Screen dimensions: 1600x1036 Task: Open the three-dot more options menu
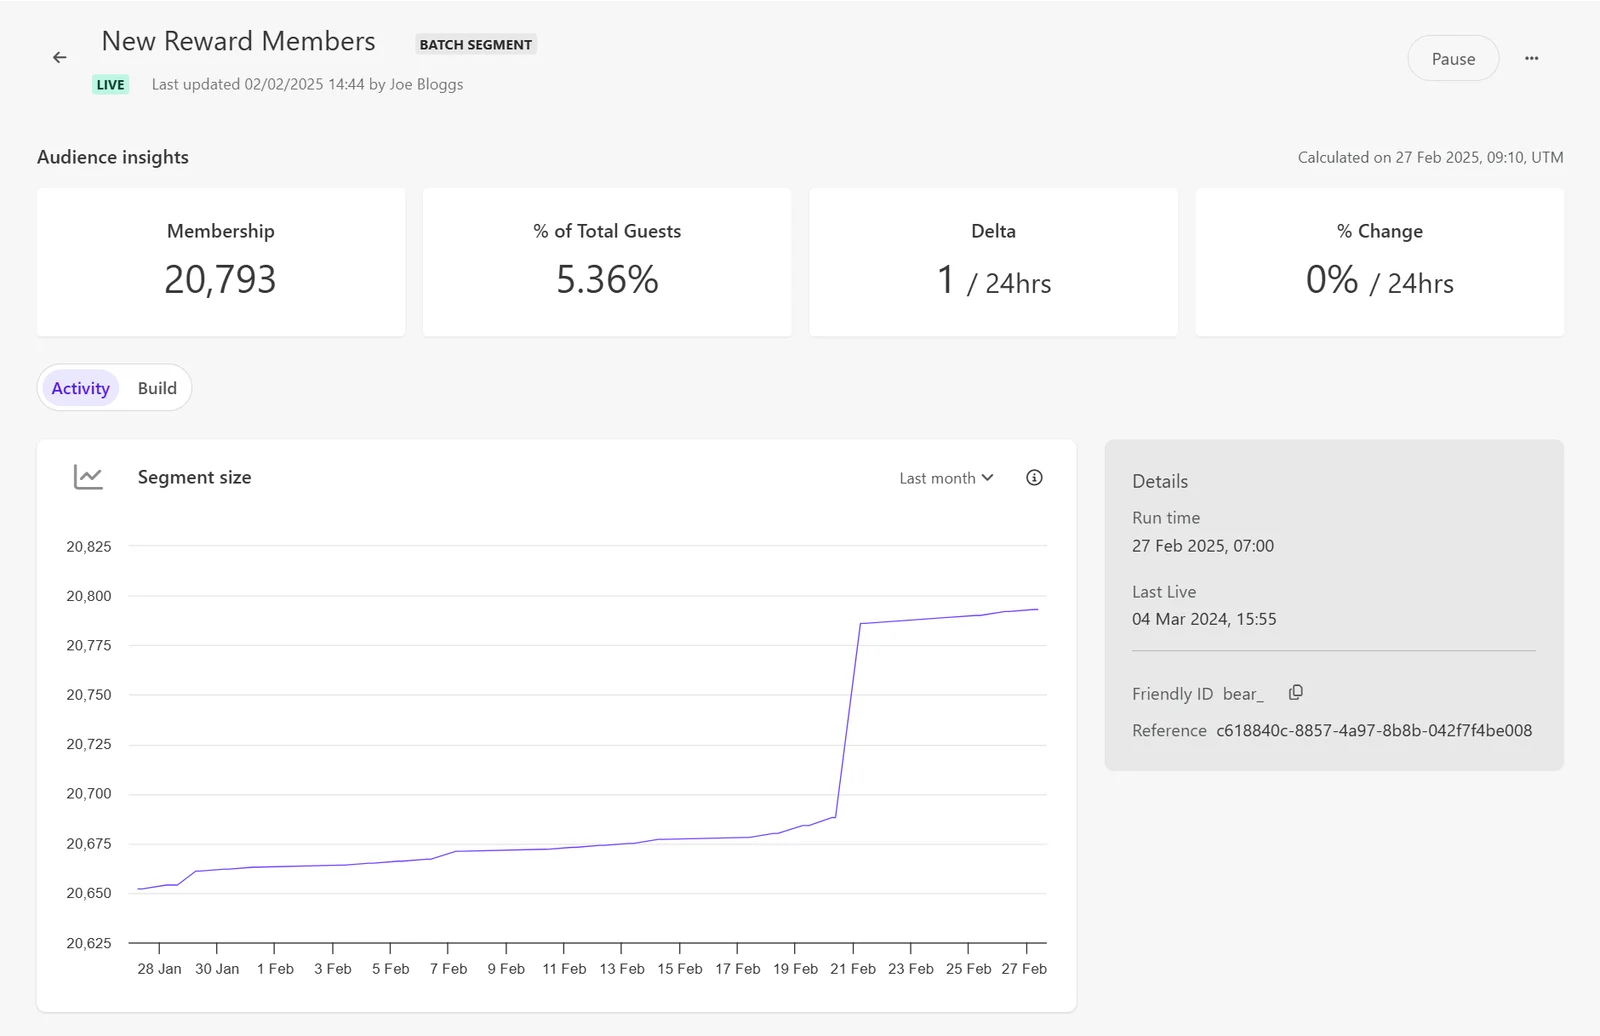[1531, 58]
